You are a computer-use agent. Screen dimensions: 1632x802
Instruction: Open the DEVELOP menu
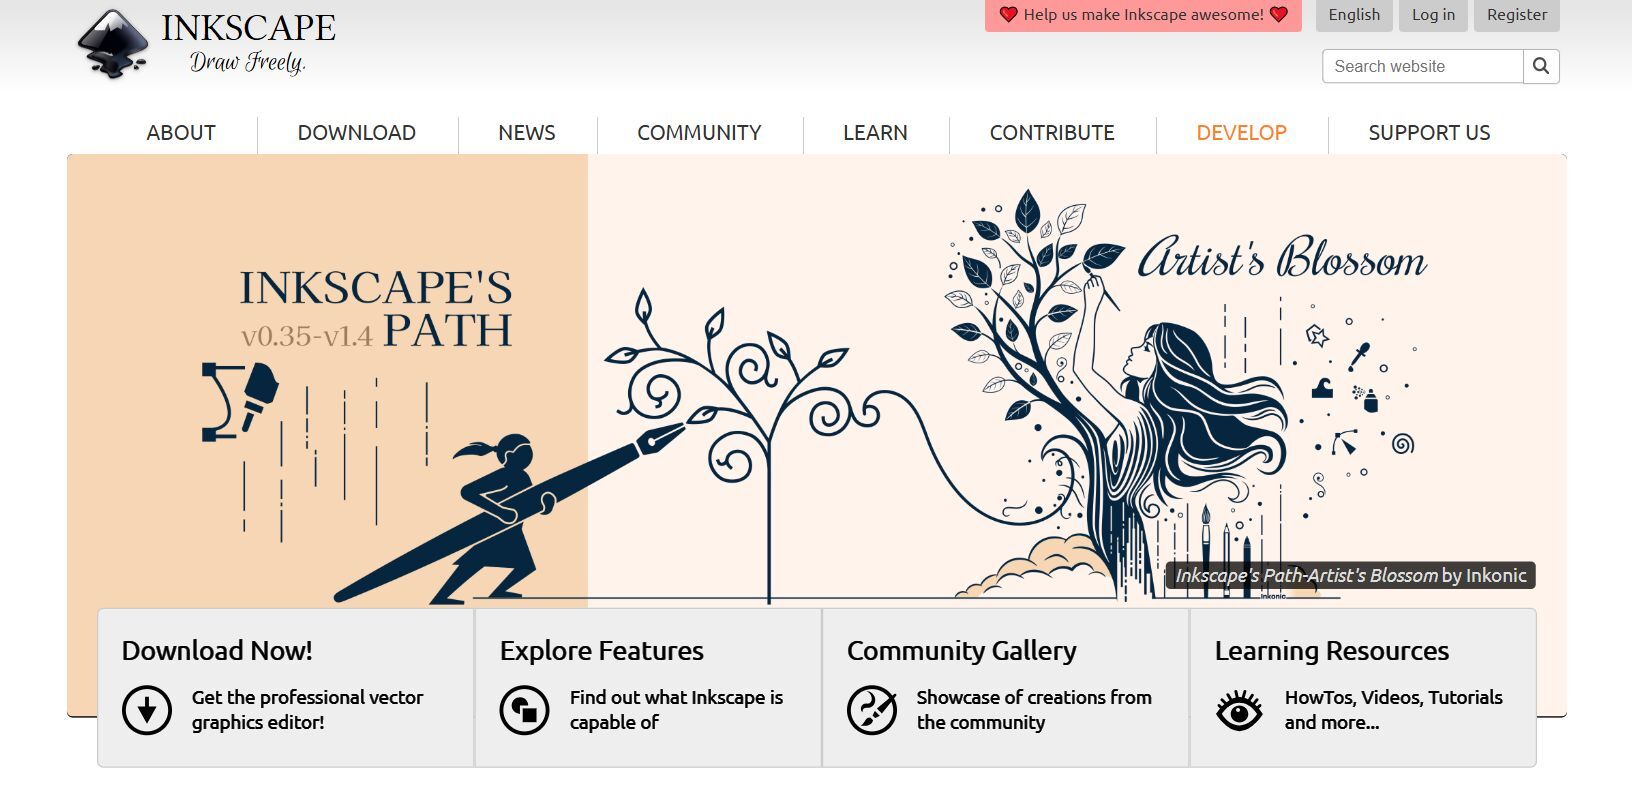(x=1241, y=133)
